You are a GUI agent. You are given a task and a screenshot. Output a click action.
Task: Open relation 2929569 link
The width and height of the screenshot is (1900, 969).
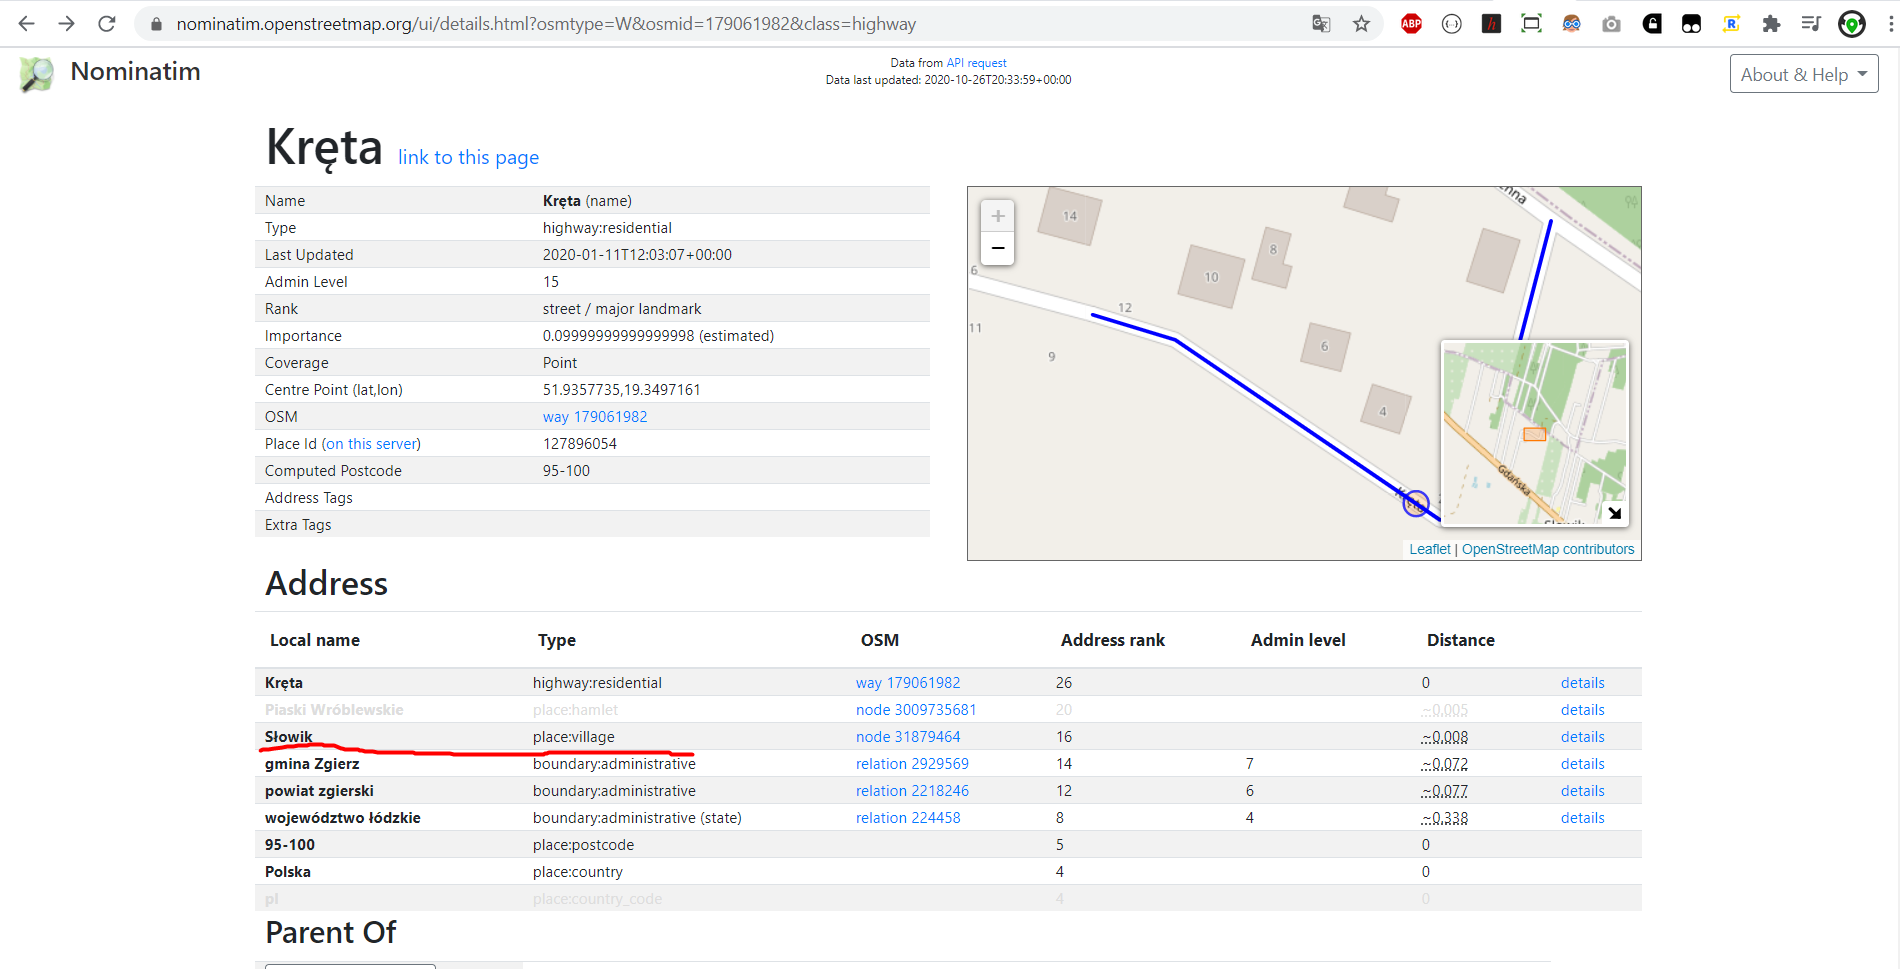[912, 764]
